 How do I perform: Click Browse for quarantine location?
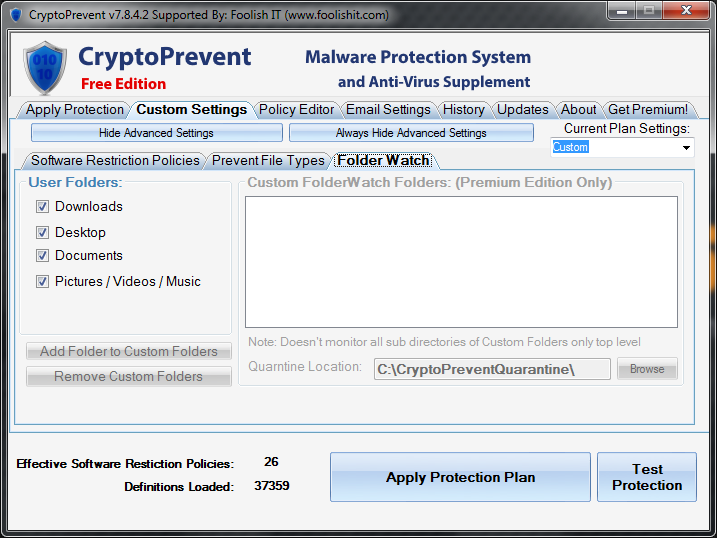pos(647,369)
